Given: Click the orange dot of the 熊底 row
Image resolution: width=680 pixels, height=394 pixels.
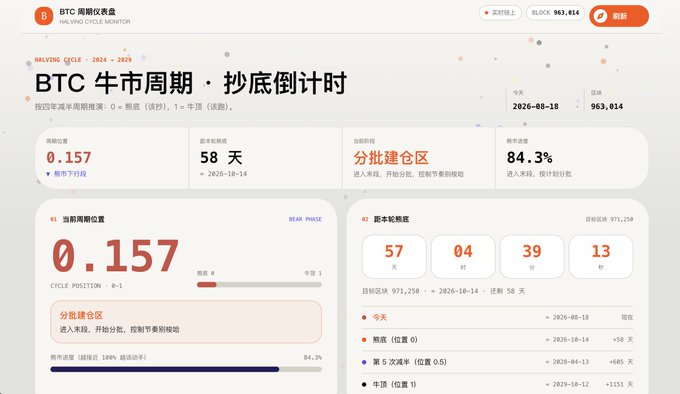Looking at the screenshot, I should click(x=364, y=339).
